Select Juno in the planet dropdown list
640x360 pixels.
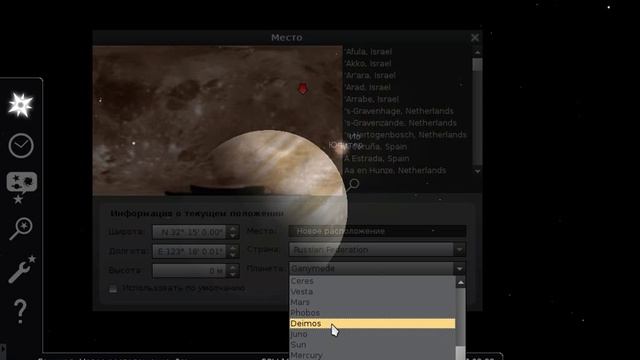[x=372, y=334]
